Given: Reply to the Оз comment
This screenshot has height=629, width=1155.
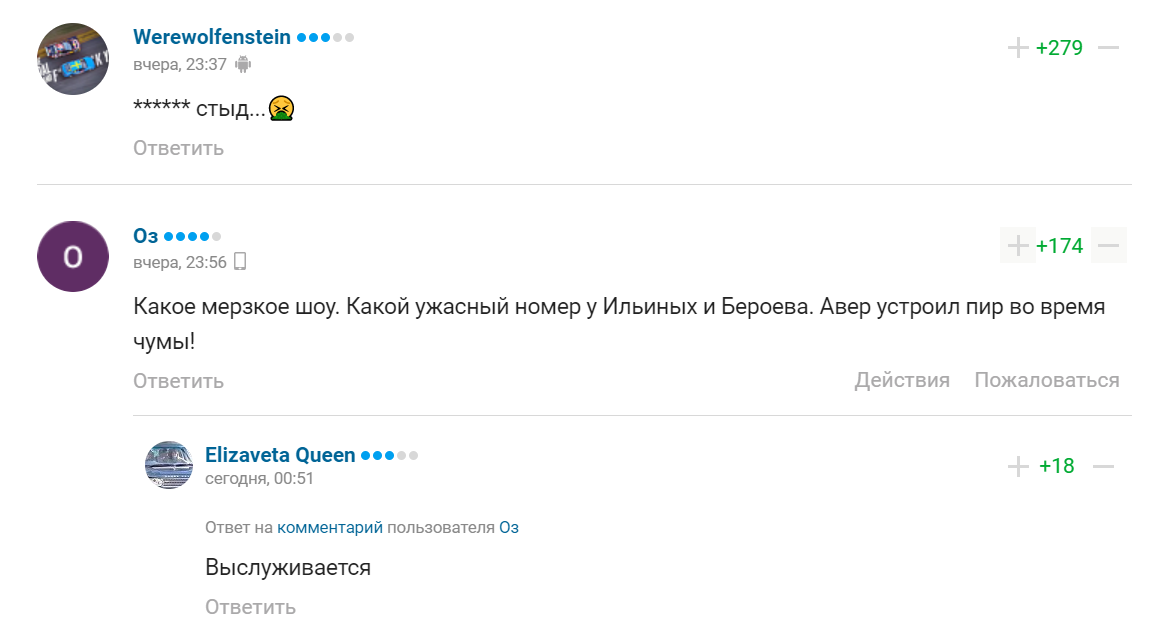Looking at the screenshot, I should [178, 381].
